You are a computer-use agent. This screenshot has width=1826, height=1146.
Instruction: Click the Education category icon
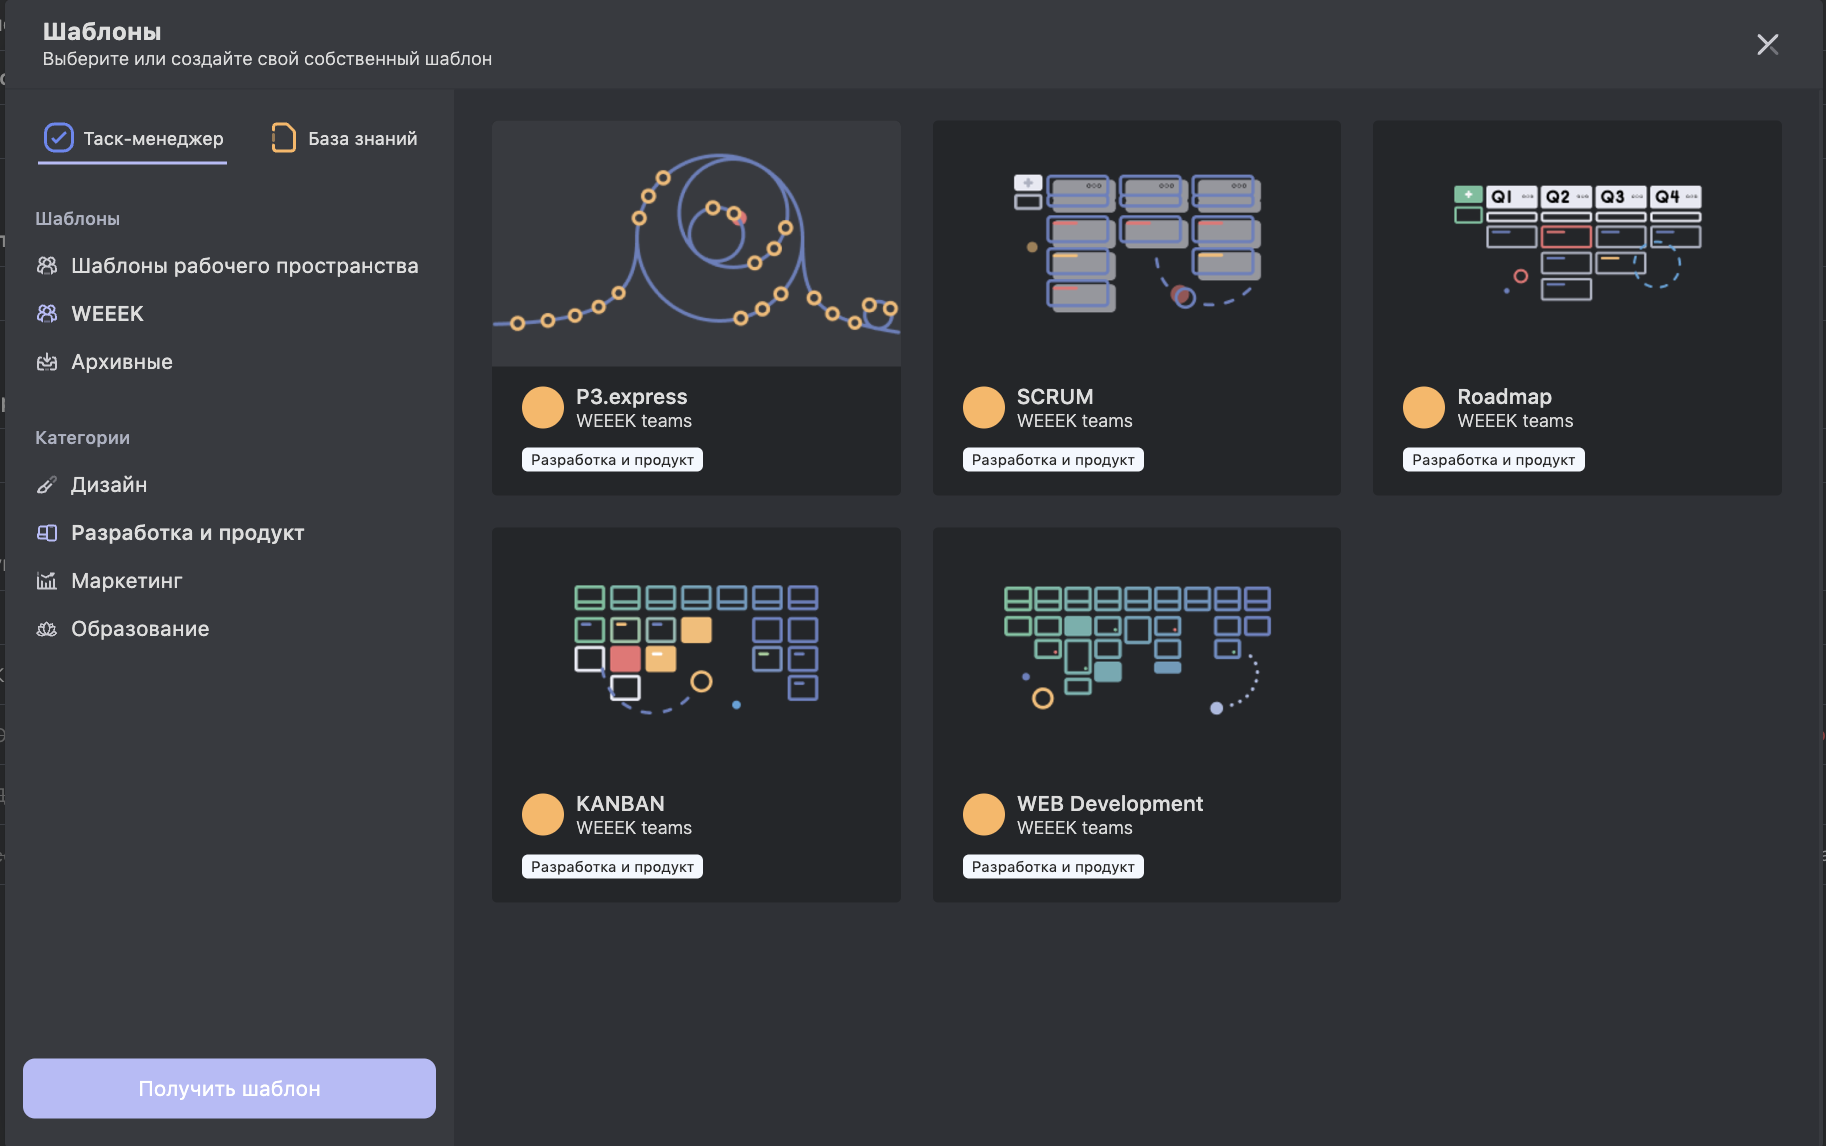(47, 629)
